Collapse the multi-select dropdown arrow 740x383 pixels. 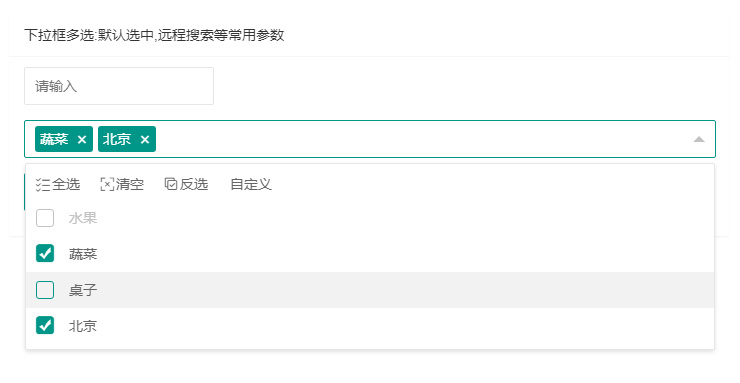click(x=699, y=139)
